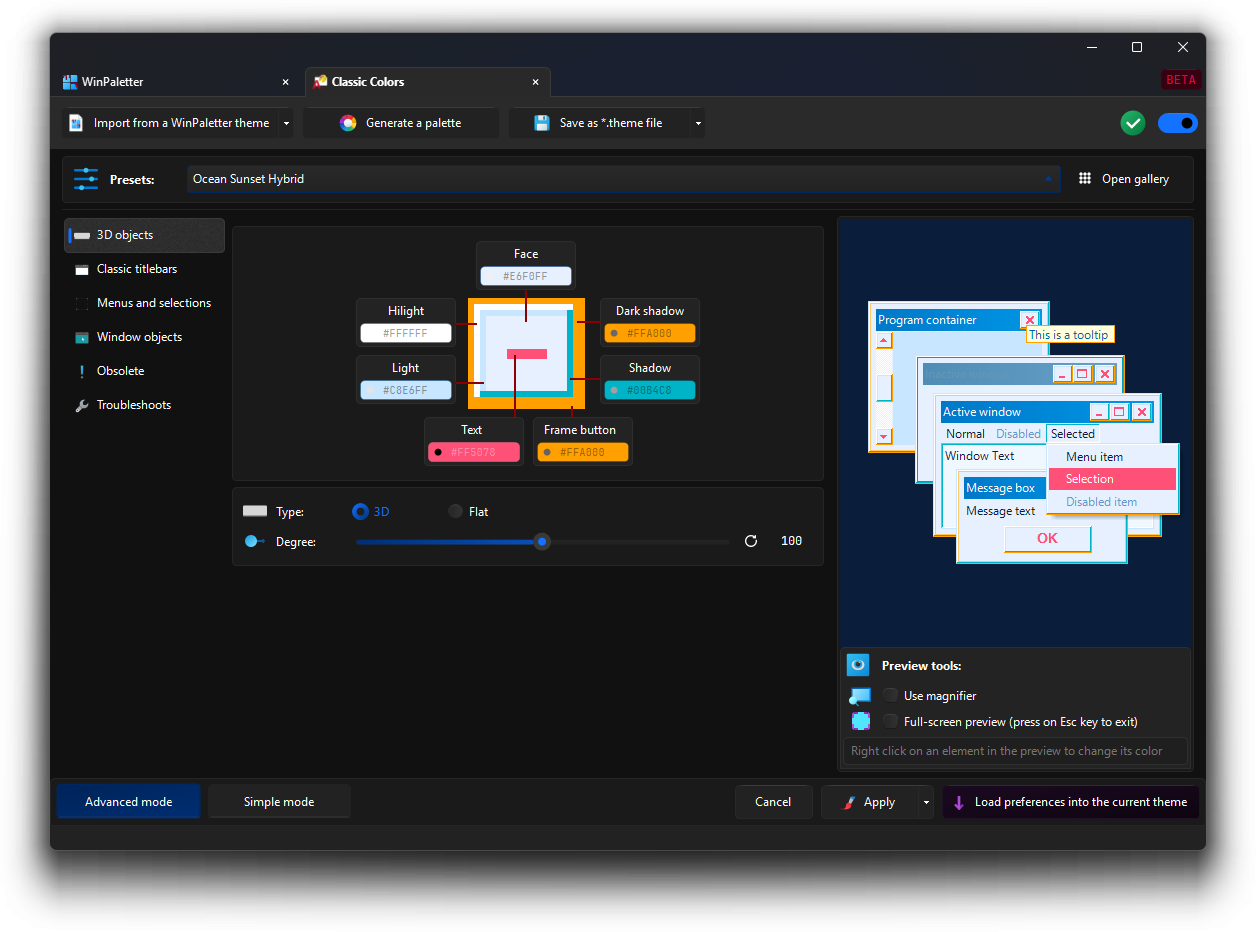Click the Light color swatch #C8E6FF
This screenshot has height=932, width=1256.
coord(406,390)
